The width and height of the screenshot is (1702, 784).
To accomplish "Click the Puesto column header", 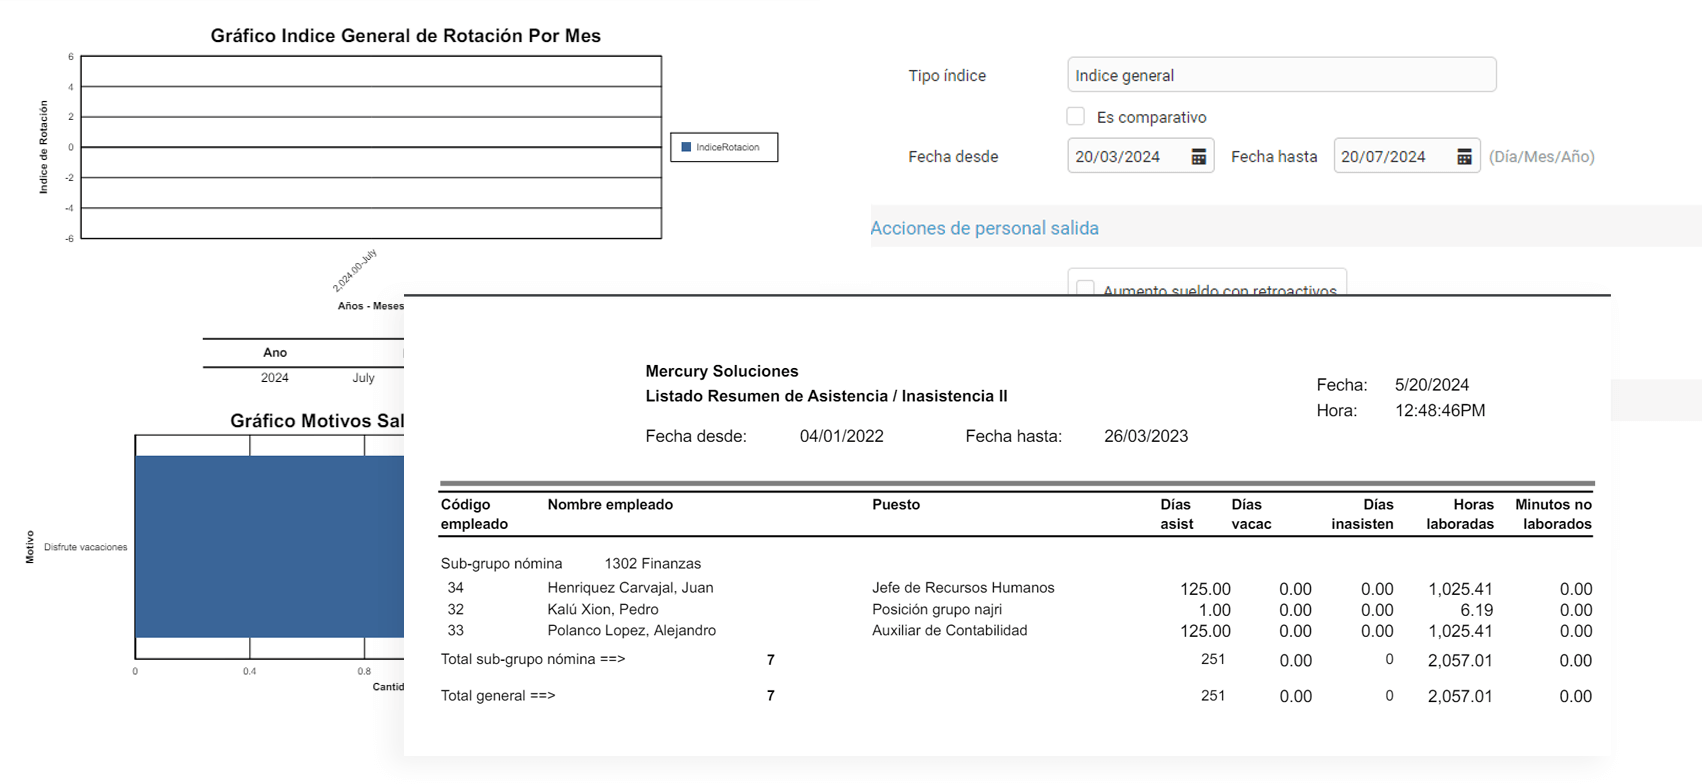I will coord(896,505).
